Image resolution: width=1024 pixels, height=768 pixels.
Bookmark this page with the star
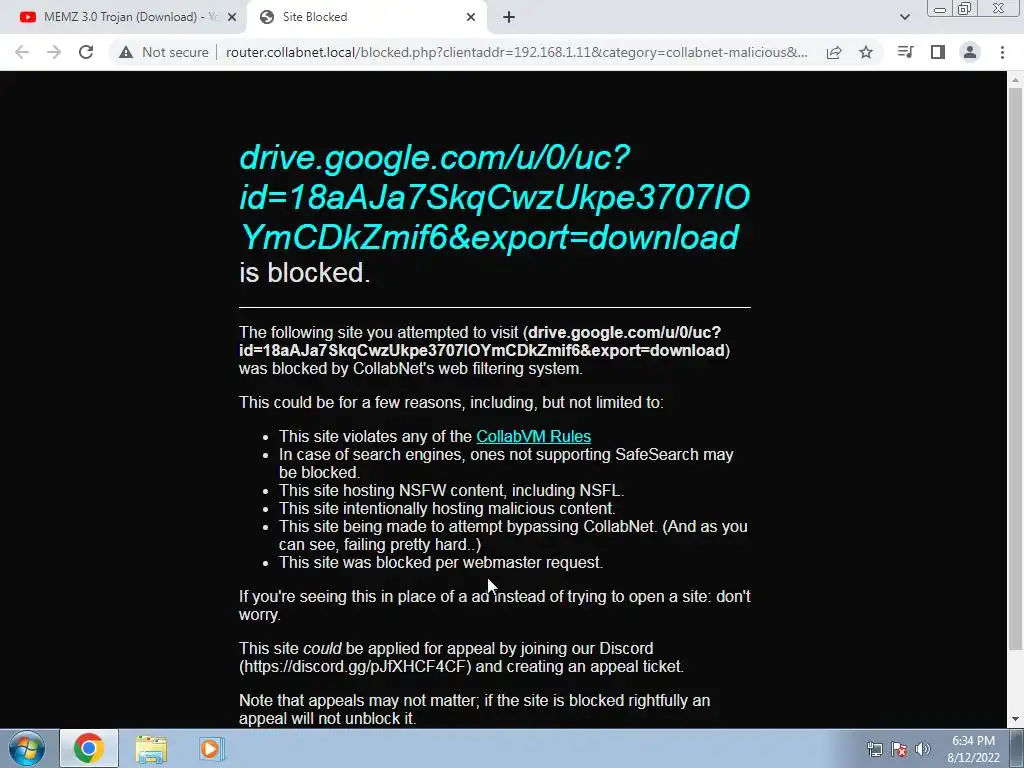tap(866, 52)
